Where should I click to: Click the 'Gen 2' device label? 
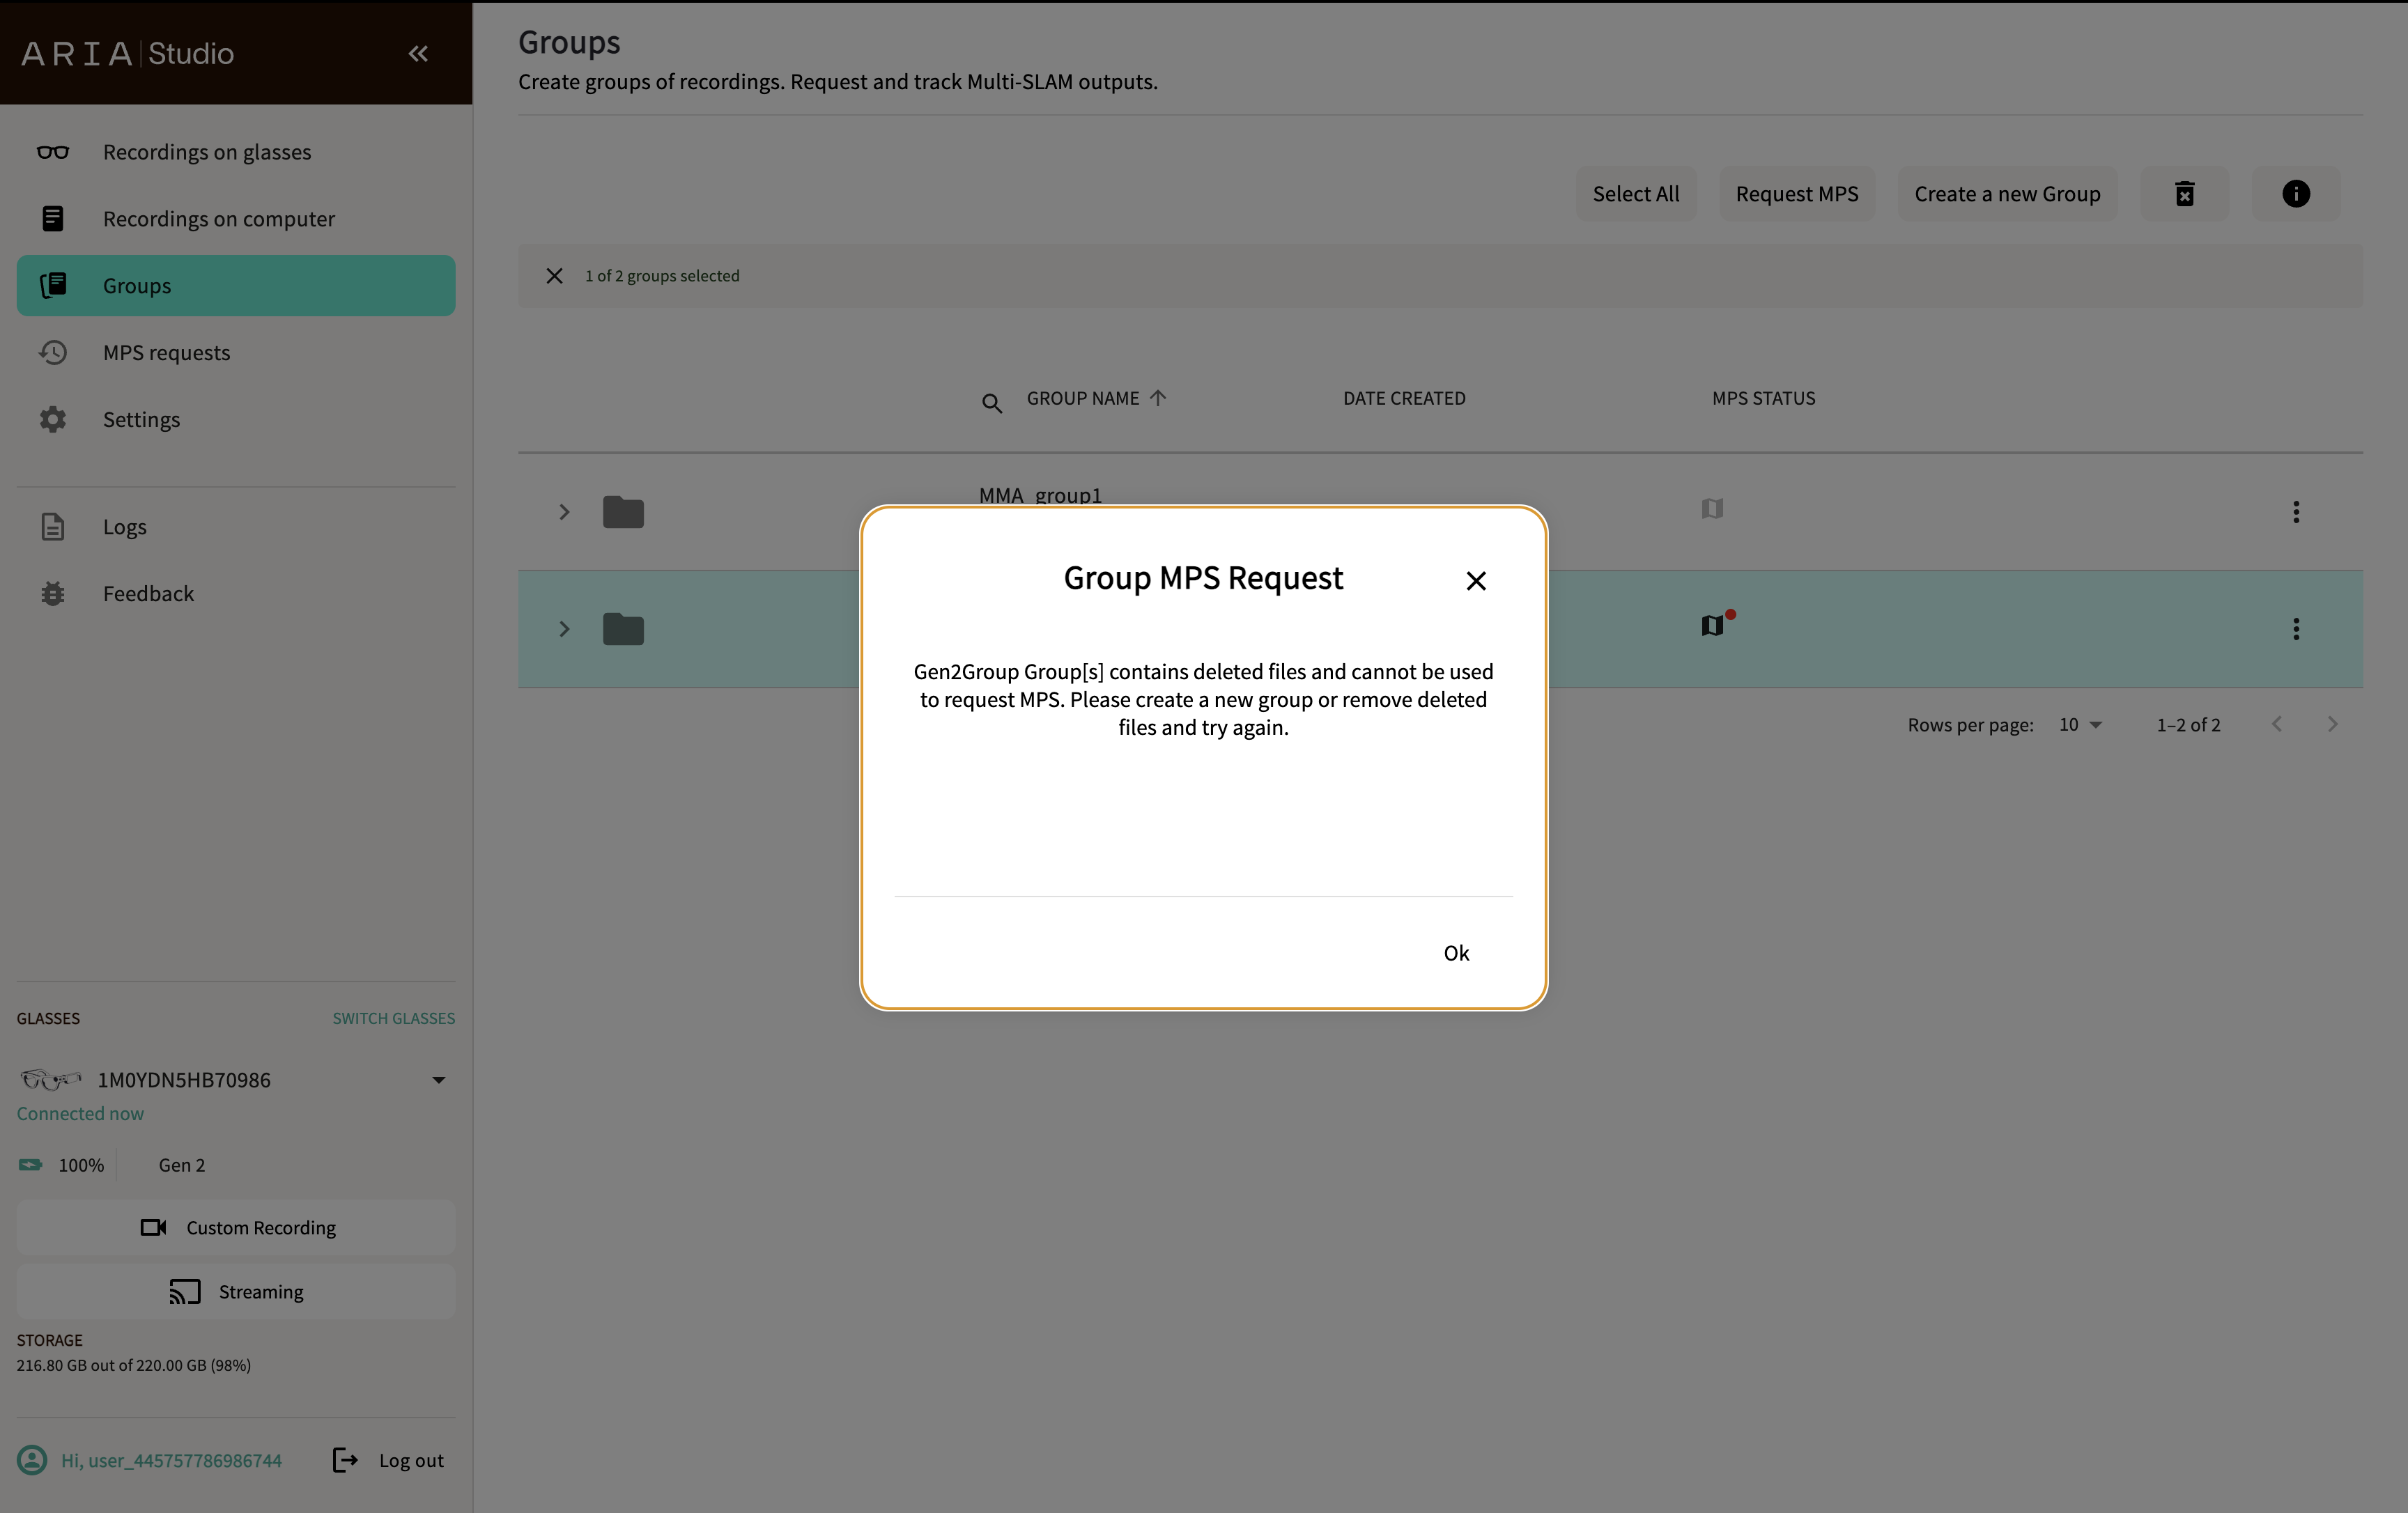point(182,1165)
